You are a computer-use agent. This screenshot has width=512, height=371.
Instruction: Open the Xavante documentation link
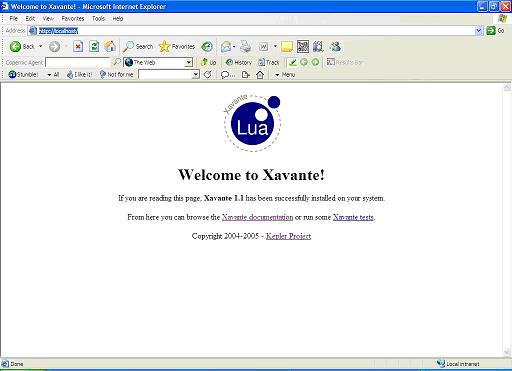[257, 217]
